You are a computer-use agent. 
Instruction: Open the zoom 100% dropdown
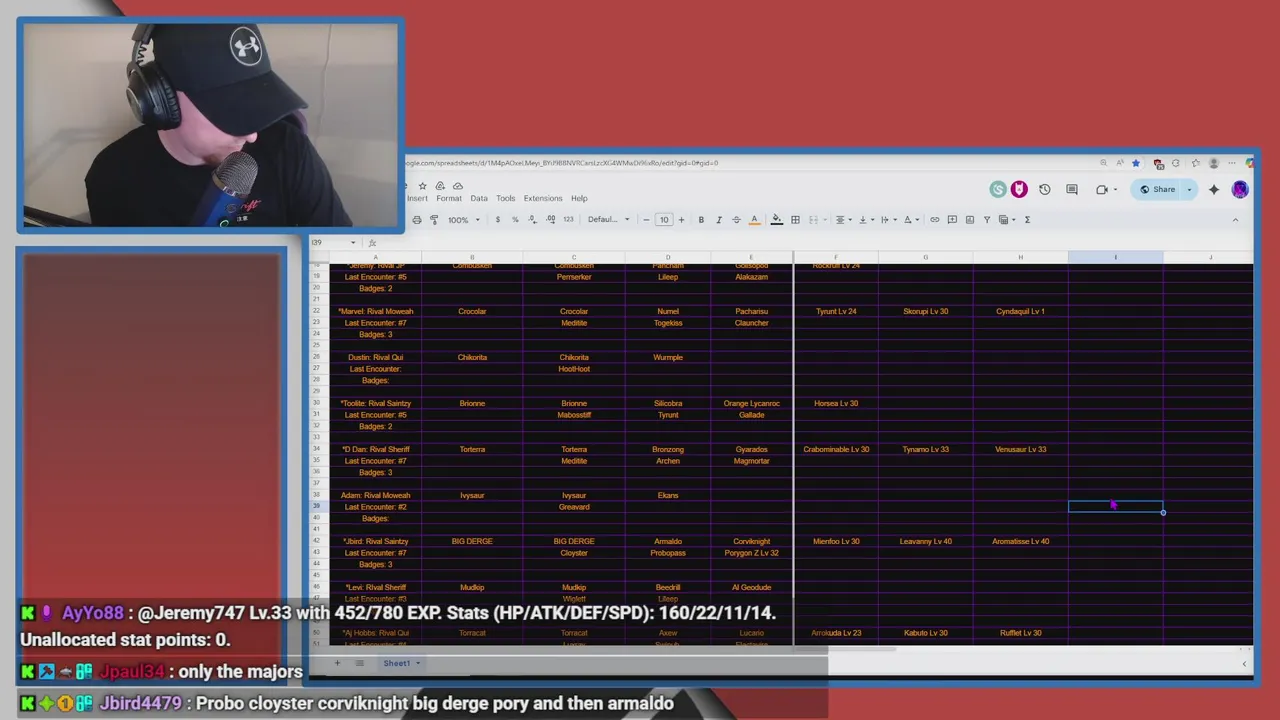pos(463,220)
